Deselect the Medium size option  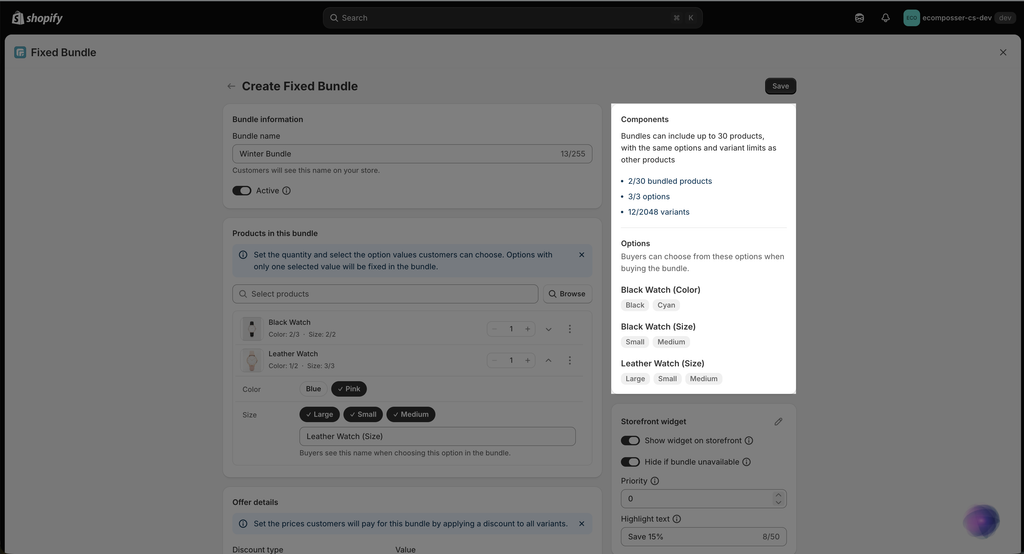(411, 414)
